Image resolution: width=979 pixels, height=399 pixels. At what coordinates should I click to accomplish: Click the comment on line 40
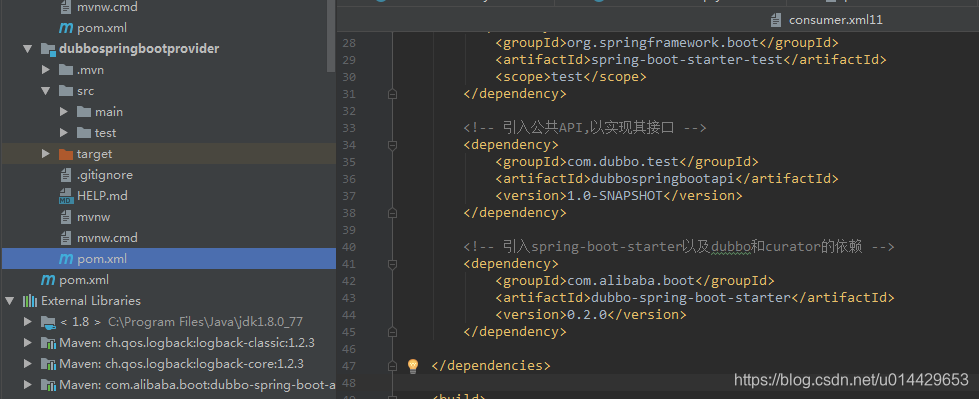pyautogui.click(x=679, y=247)
